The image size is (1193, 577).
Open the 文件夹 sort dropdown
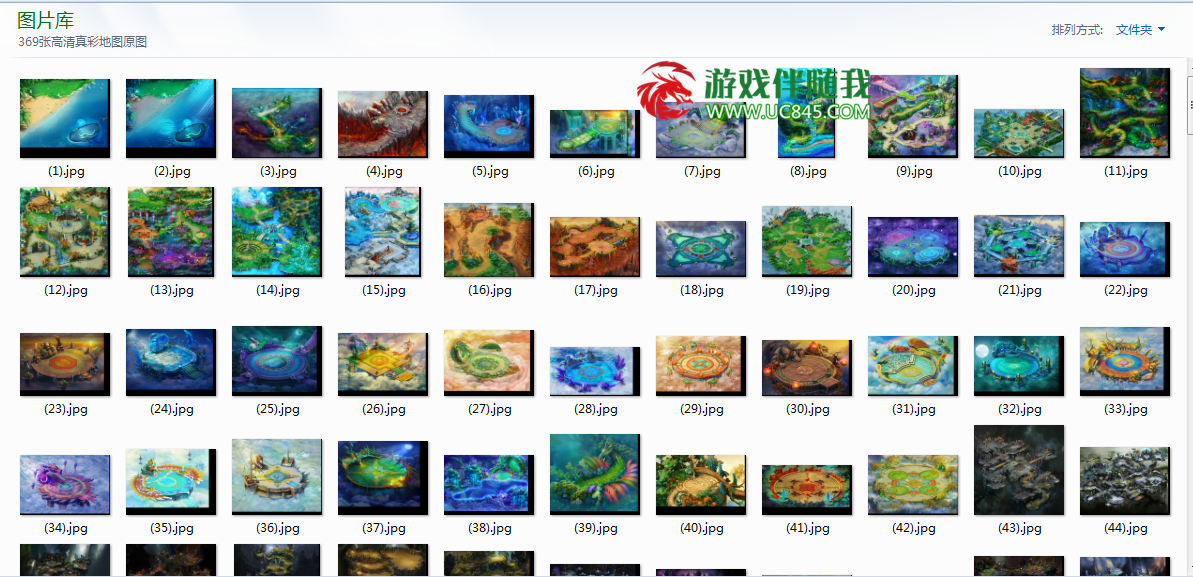[1140, 30]
